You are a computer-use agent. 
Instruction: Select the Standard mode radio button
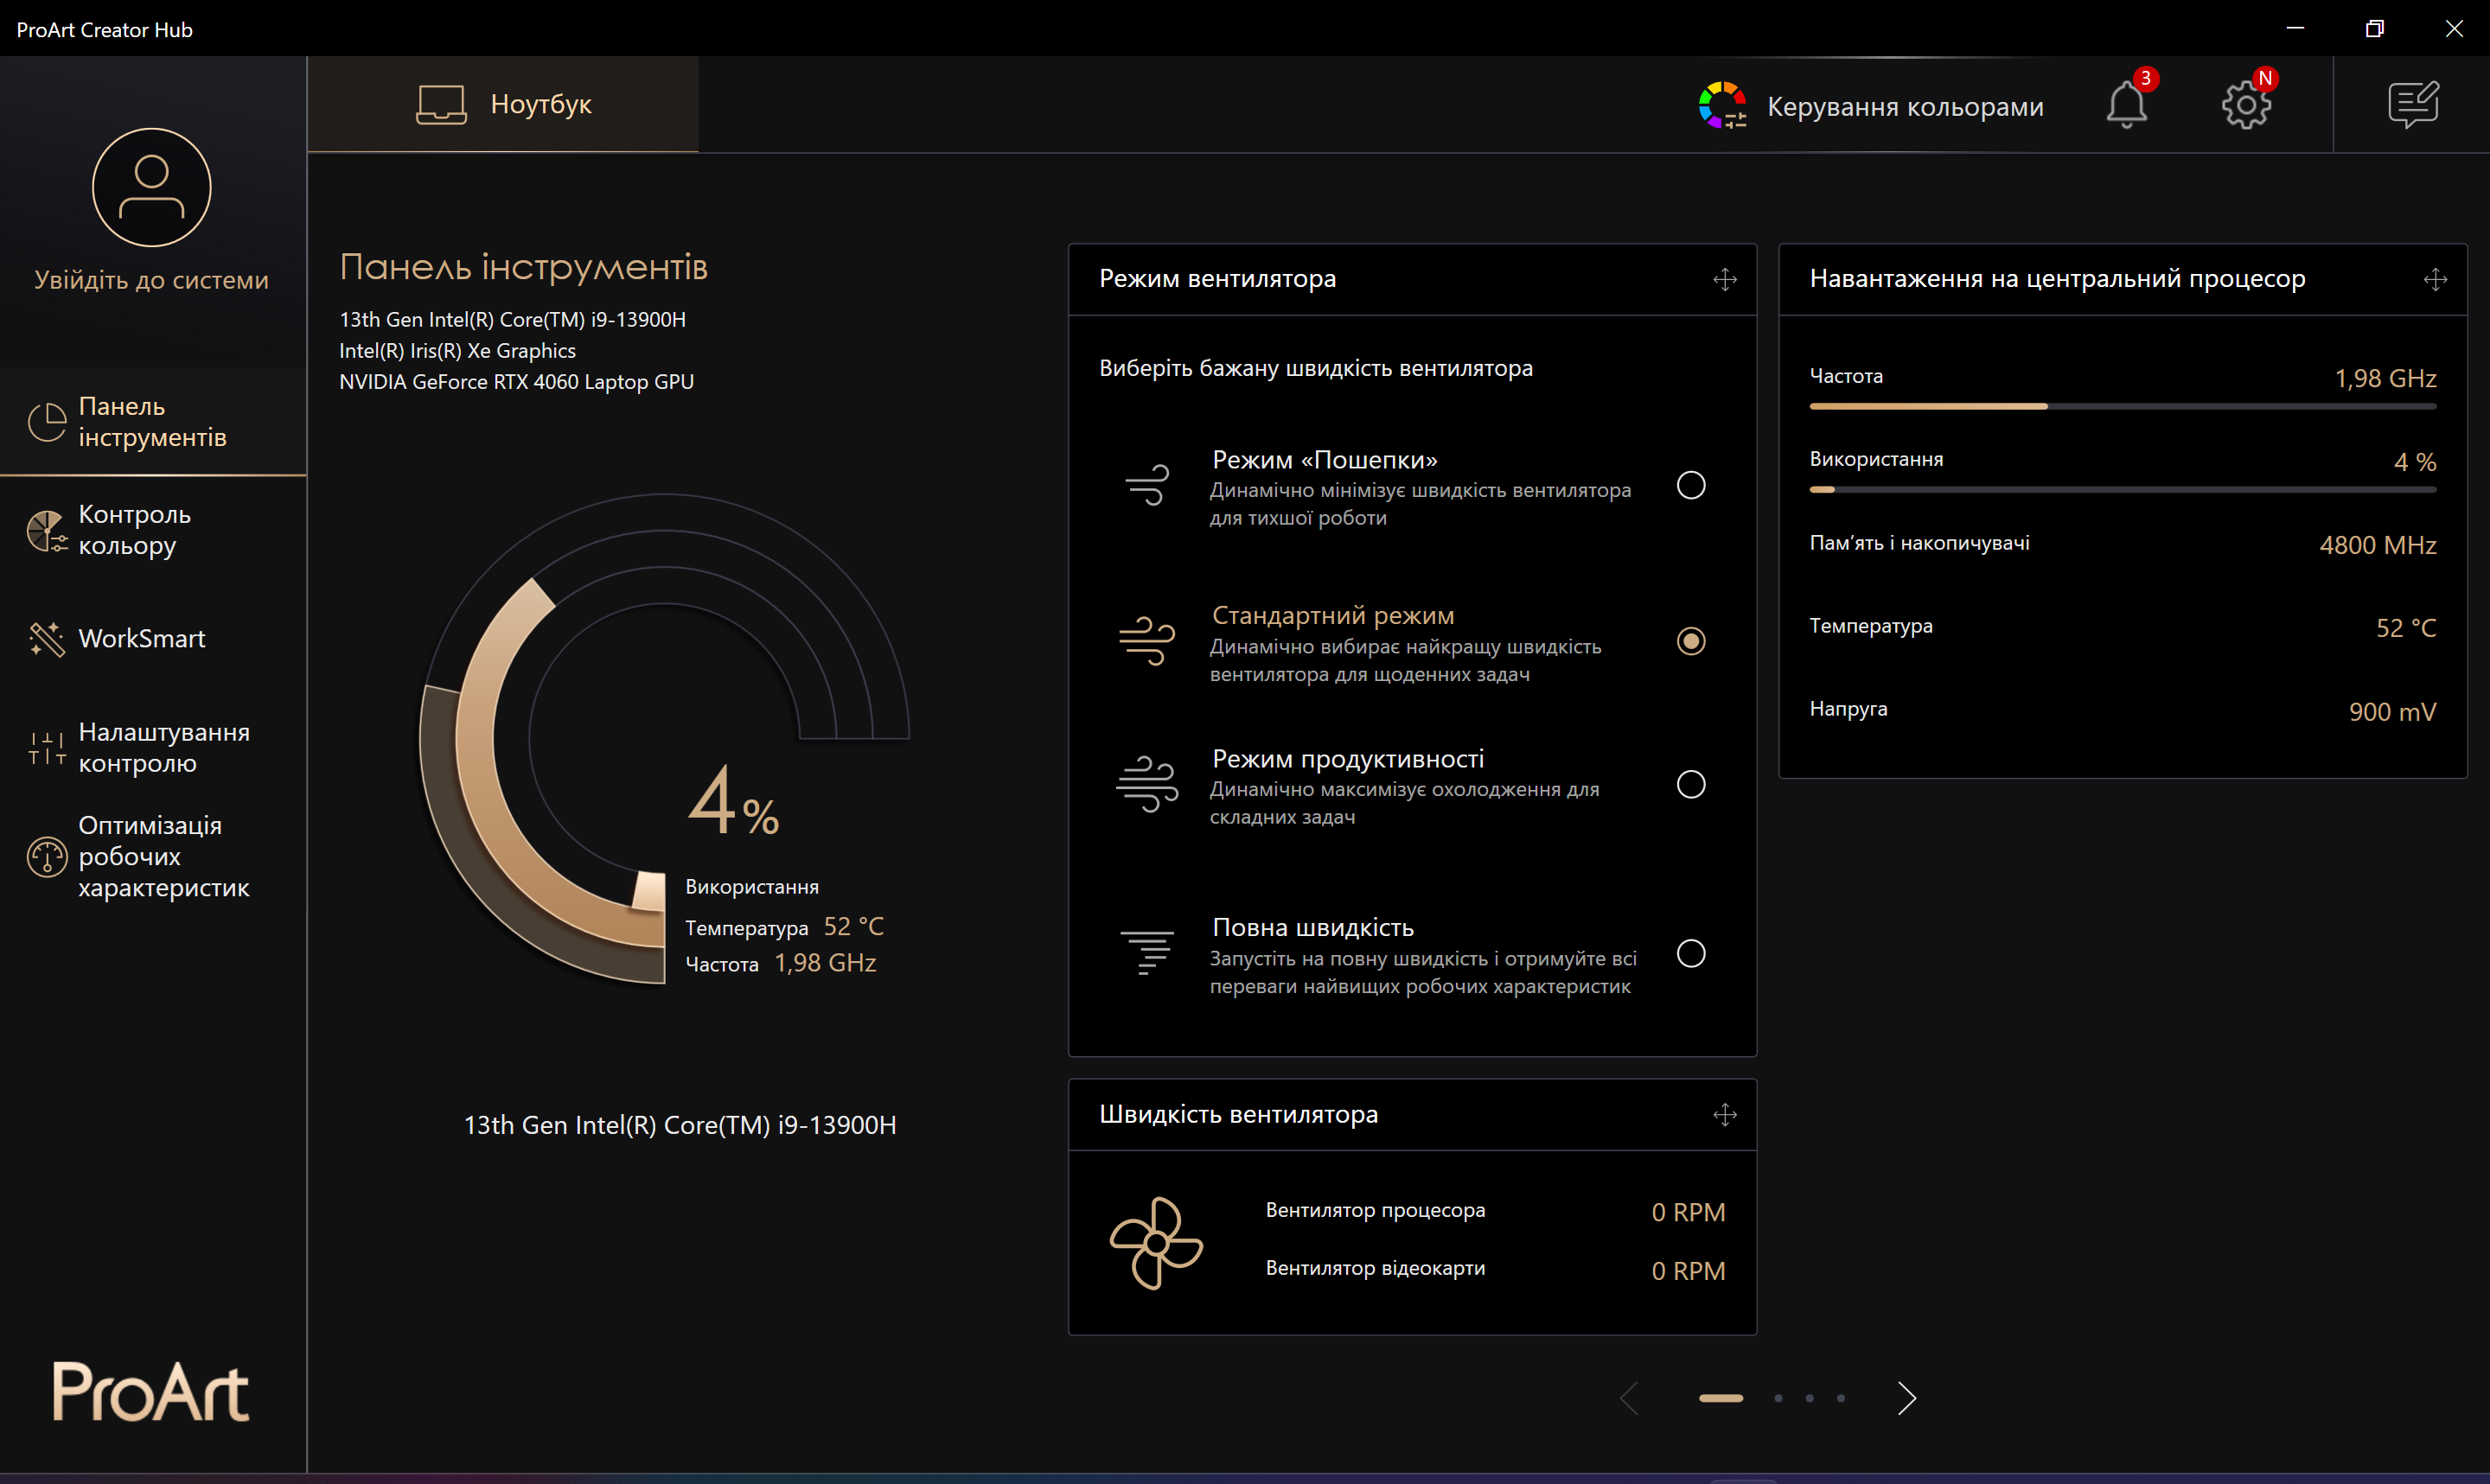1690,641
